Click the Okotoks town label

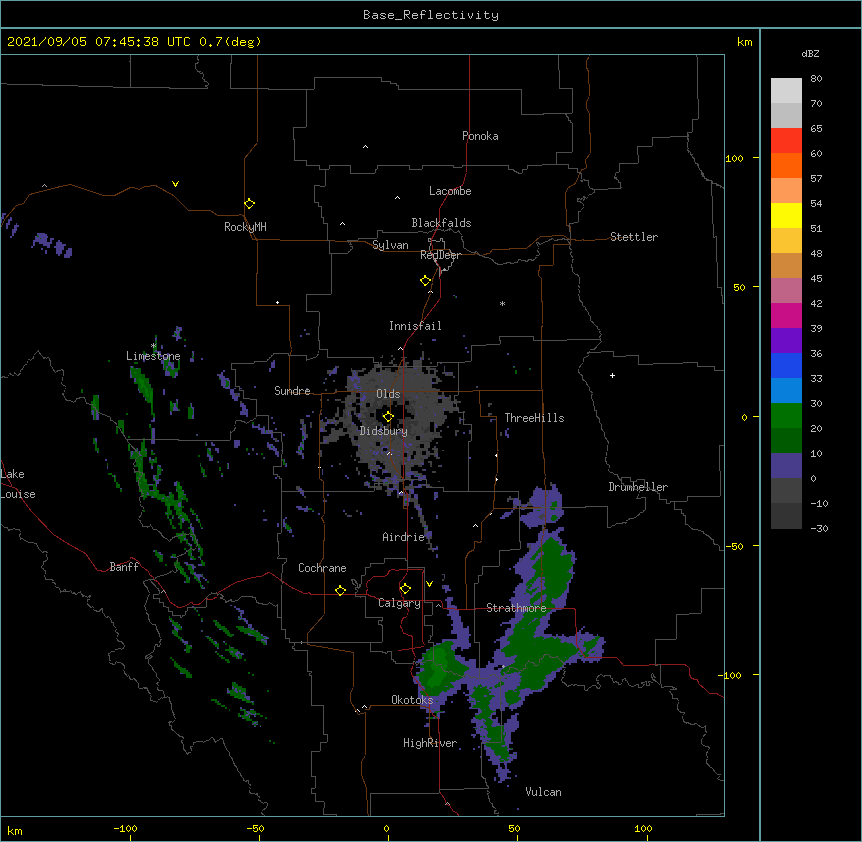tap(412, 700)
